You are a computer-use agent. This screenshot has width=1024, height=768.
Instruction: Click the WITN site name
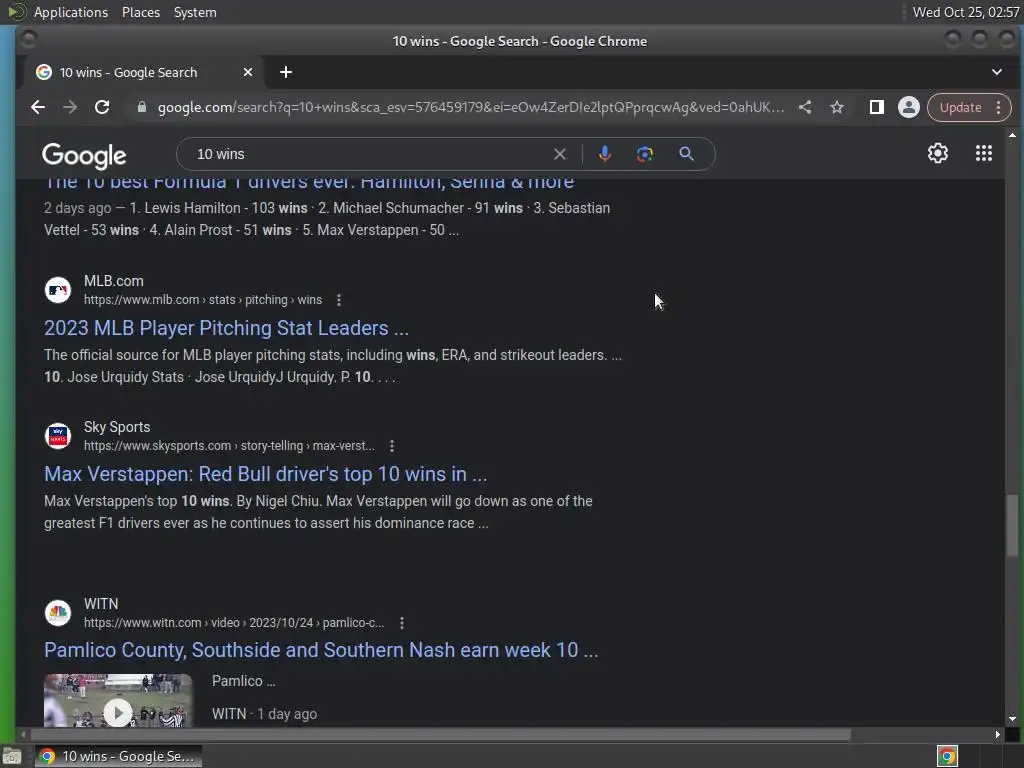pyautogui.click(x=101, y=604)
